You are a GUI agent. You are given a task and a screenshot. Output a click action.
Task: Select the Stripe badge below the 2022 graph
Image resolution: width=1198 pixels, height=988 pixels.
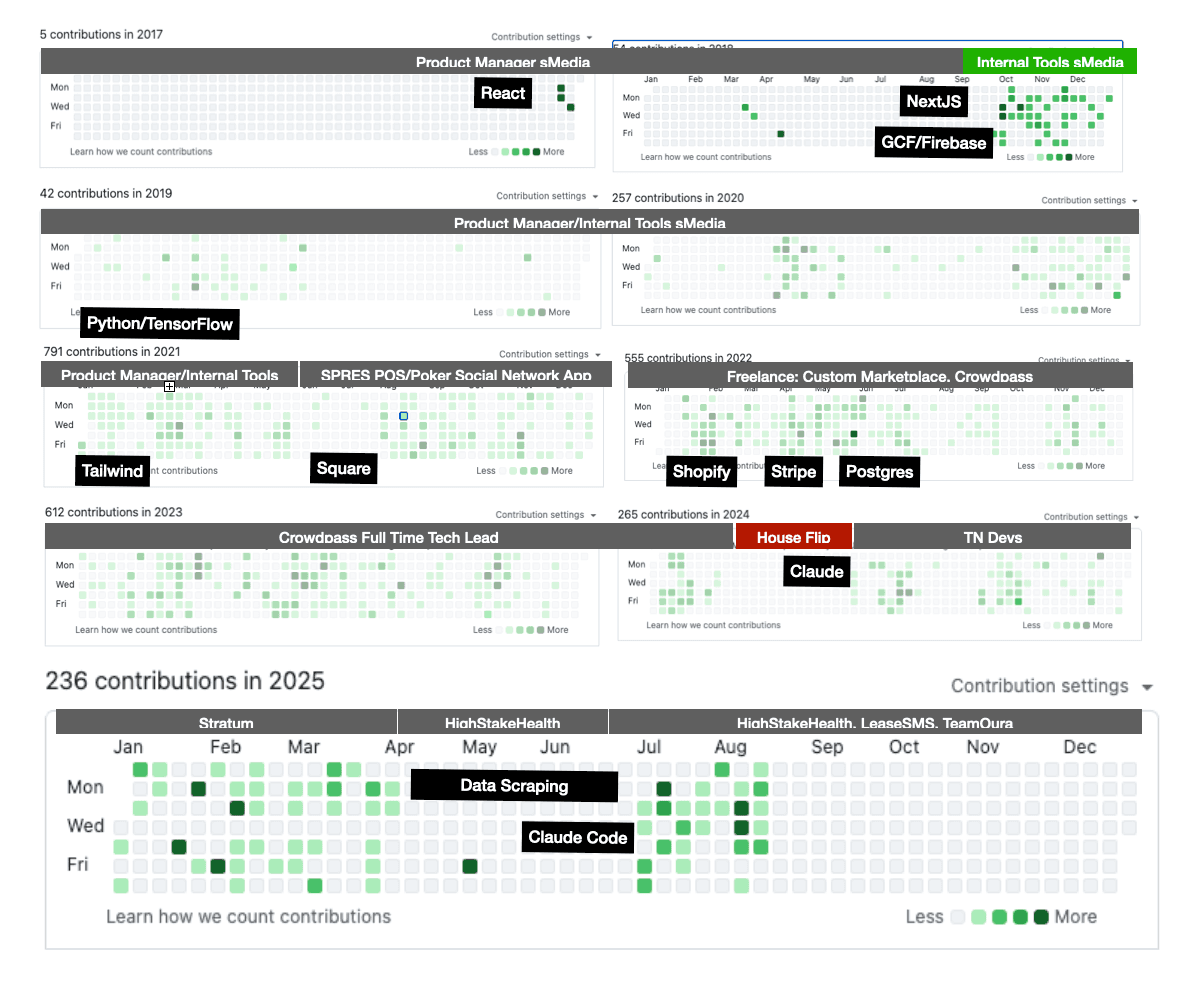[x=793, y=471]
